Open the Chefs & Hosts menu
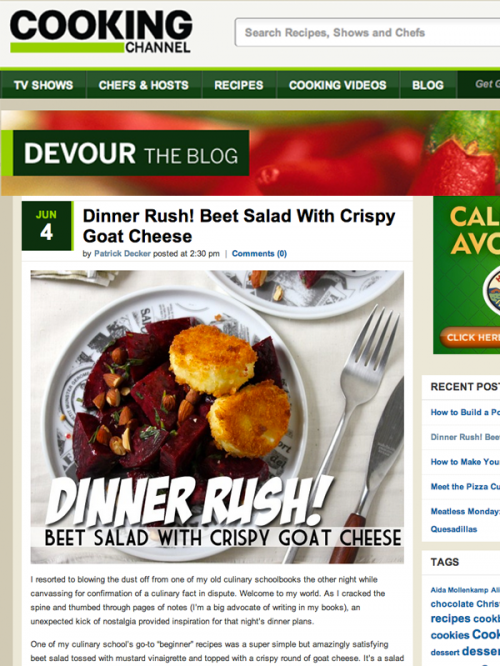Image resolution: width=500 pixels, height=666 pixels. coord(144,85)
